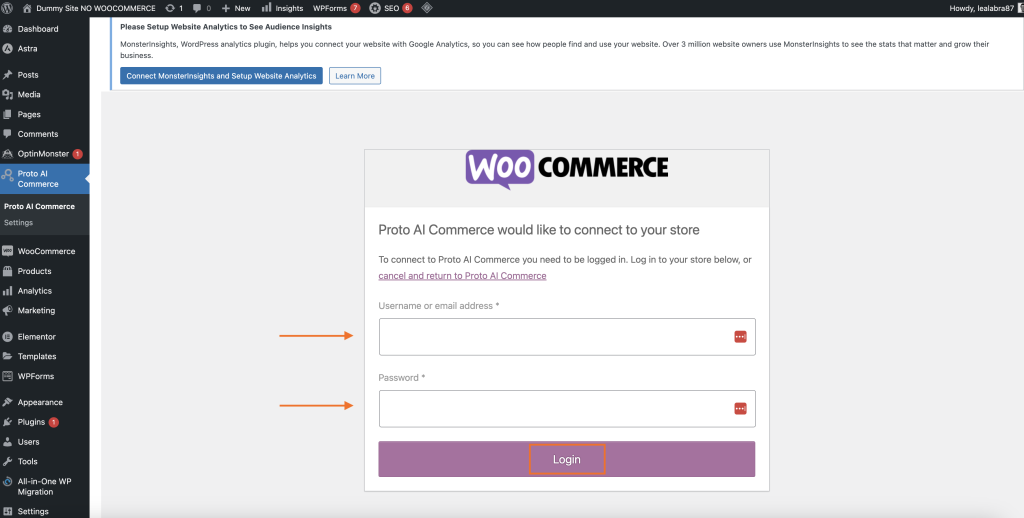Screen dimensions: 1024x518
Task: Open OptinMonster sidebar item
Action: [x=44, y=154]
